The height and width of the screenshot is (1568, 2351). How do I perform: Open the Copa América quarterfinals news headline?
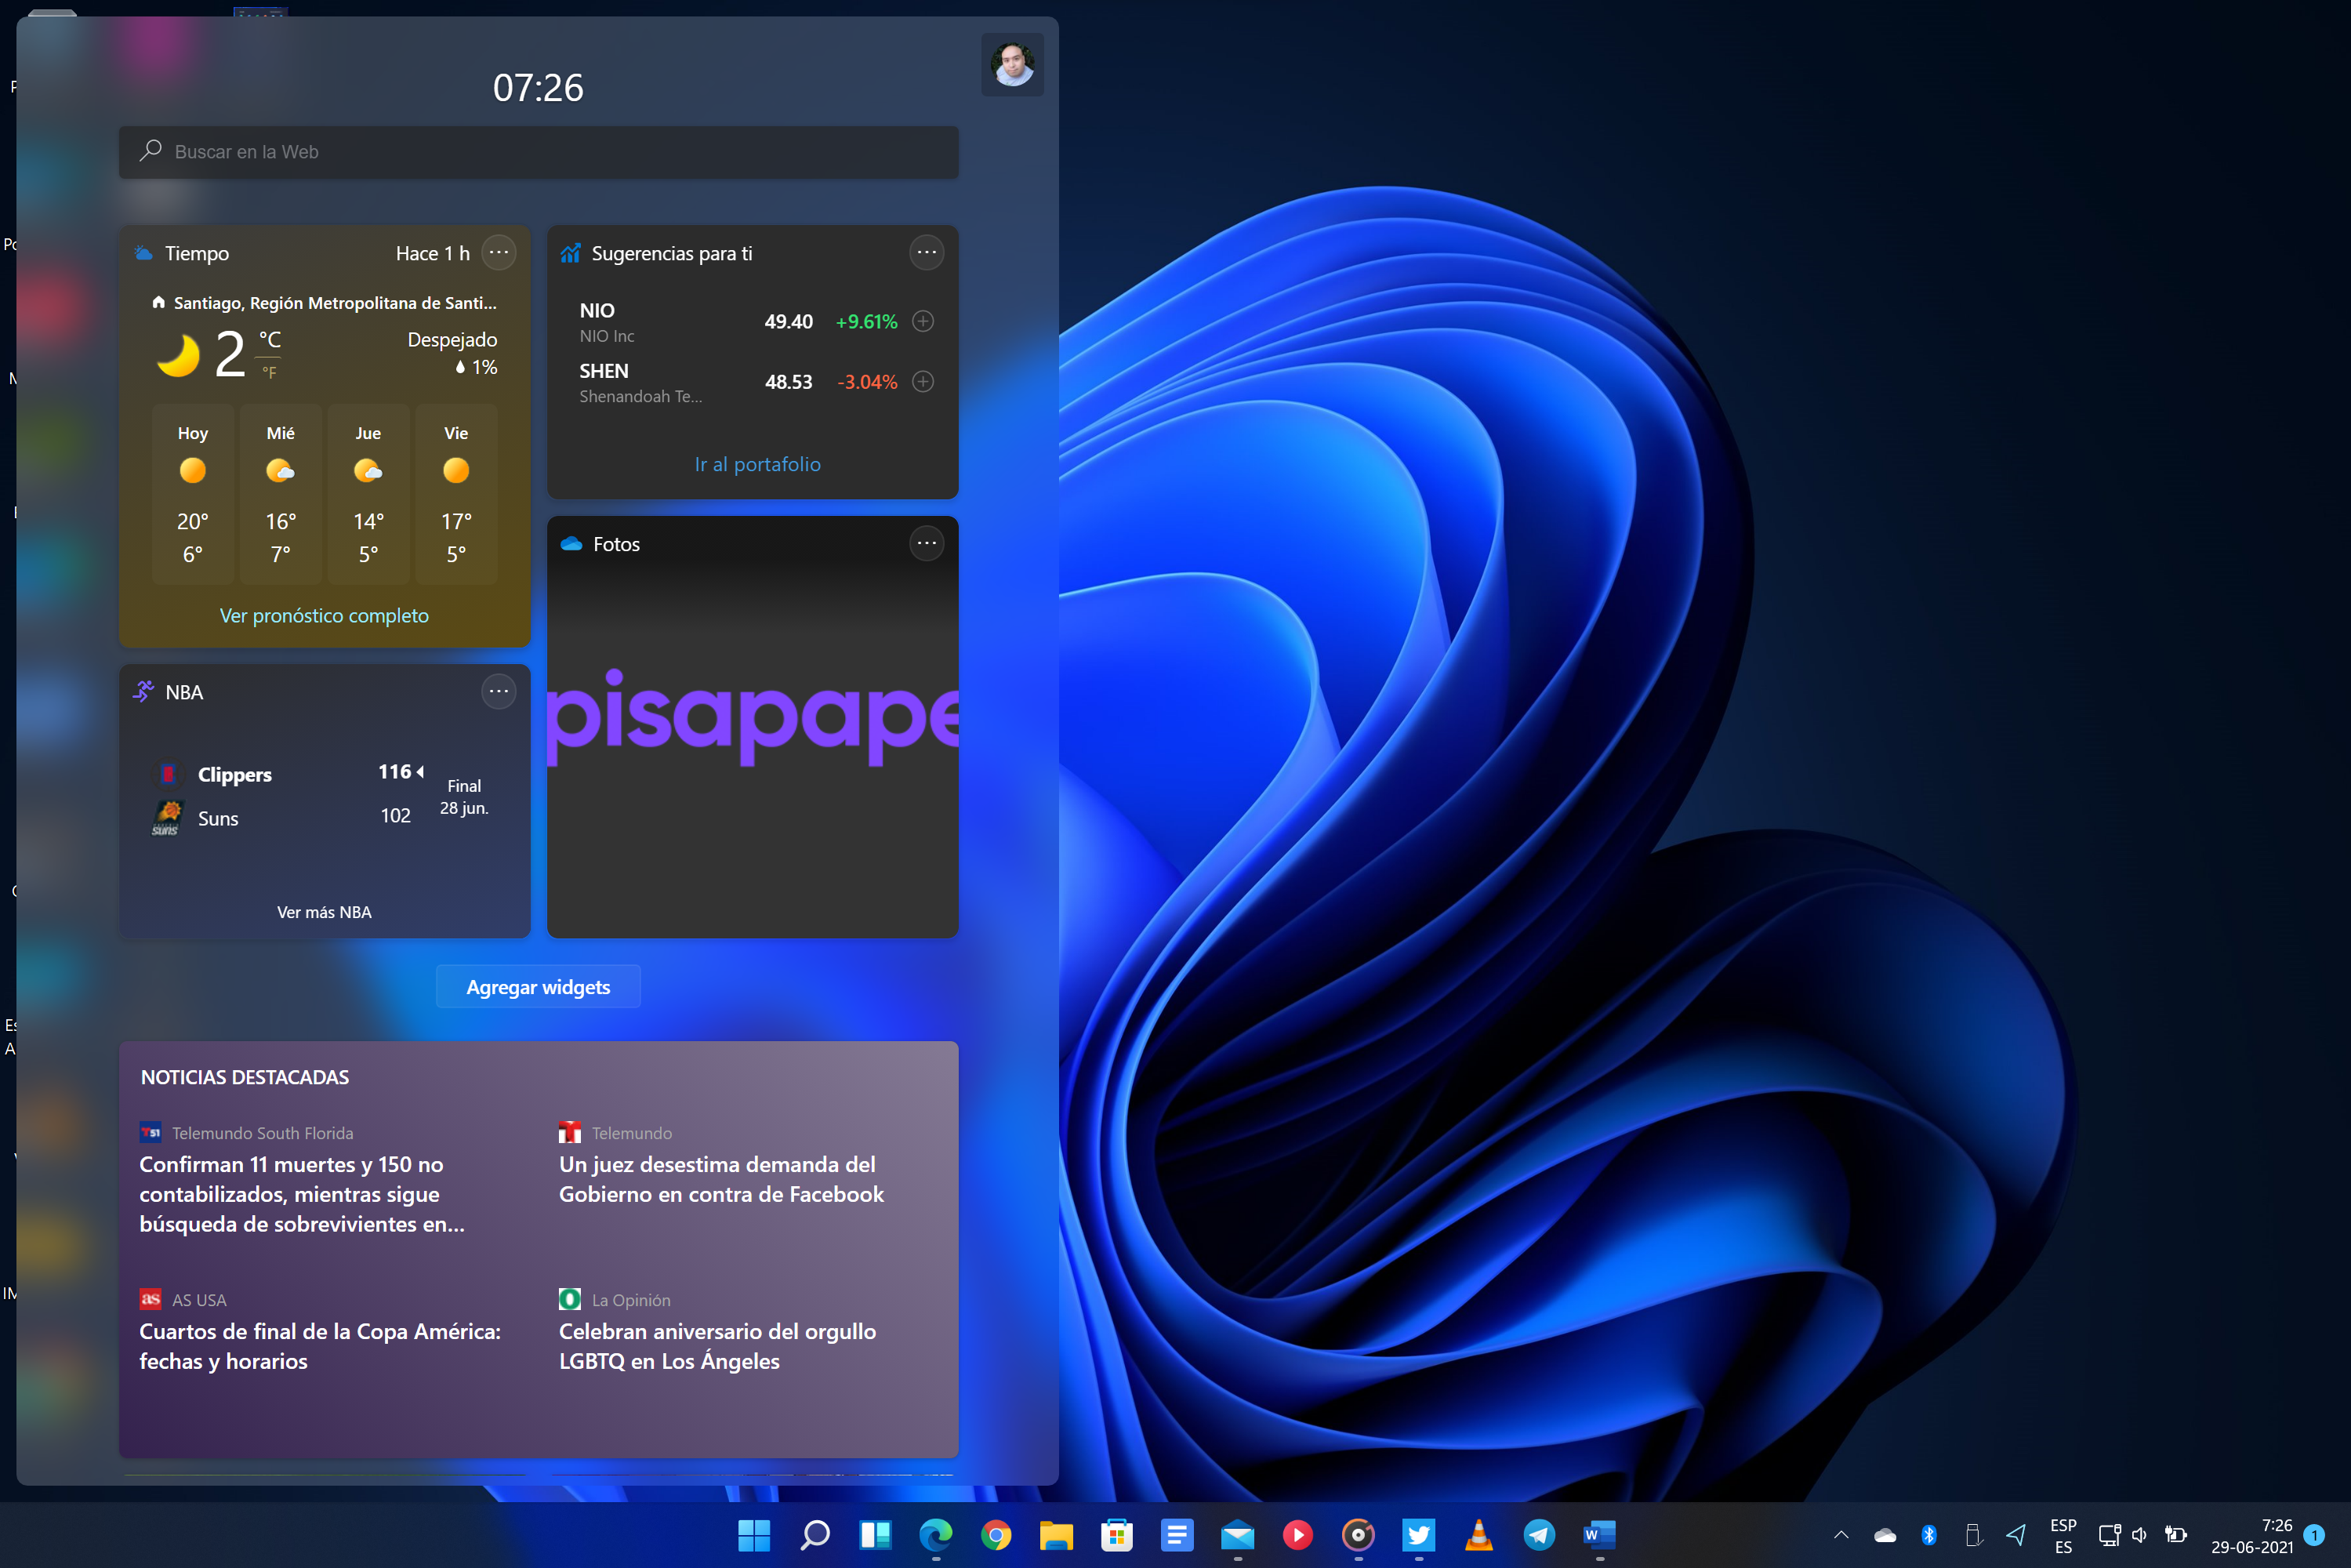pos(320,1345)
